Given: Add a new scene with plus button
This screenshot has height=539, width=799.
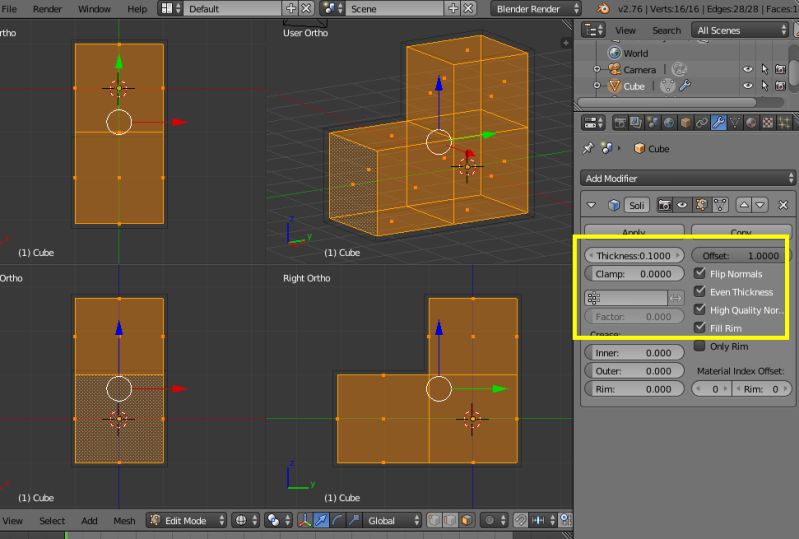Looking at the screenshot, I should point(453,9).
